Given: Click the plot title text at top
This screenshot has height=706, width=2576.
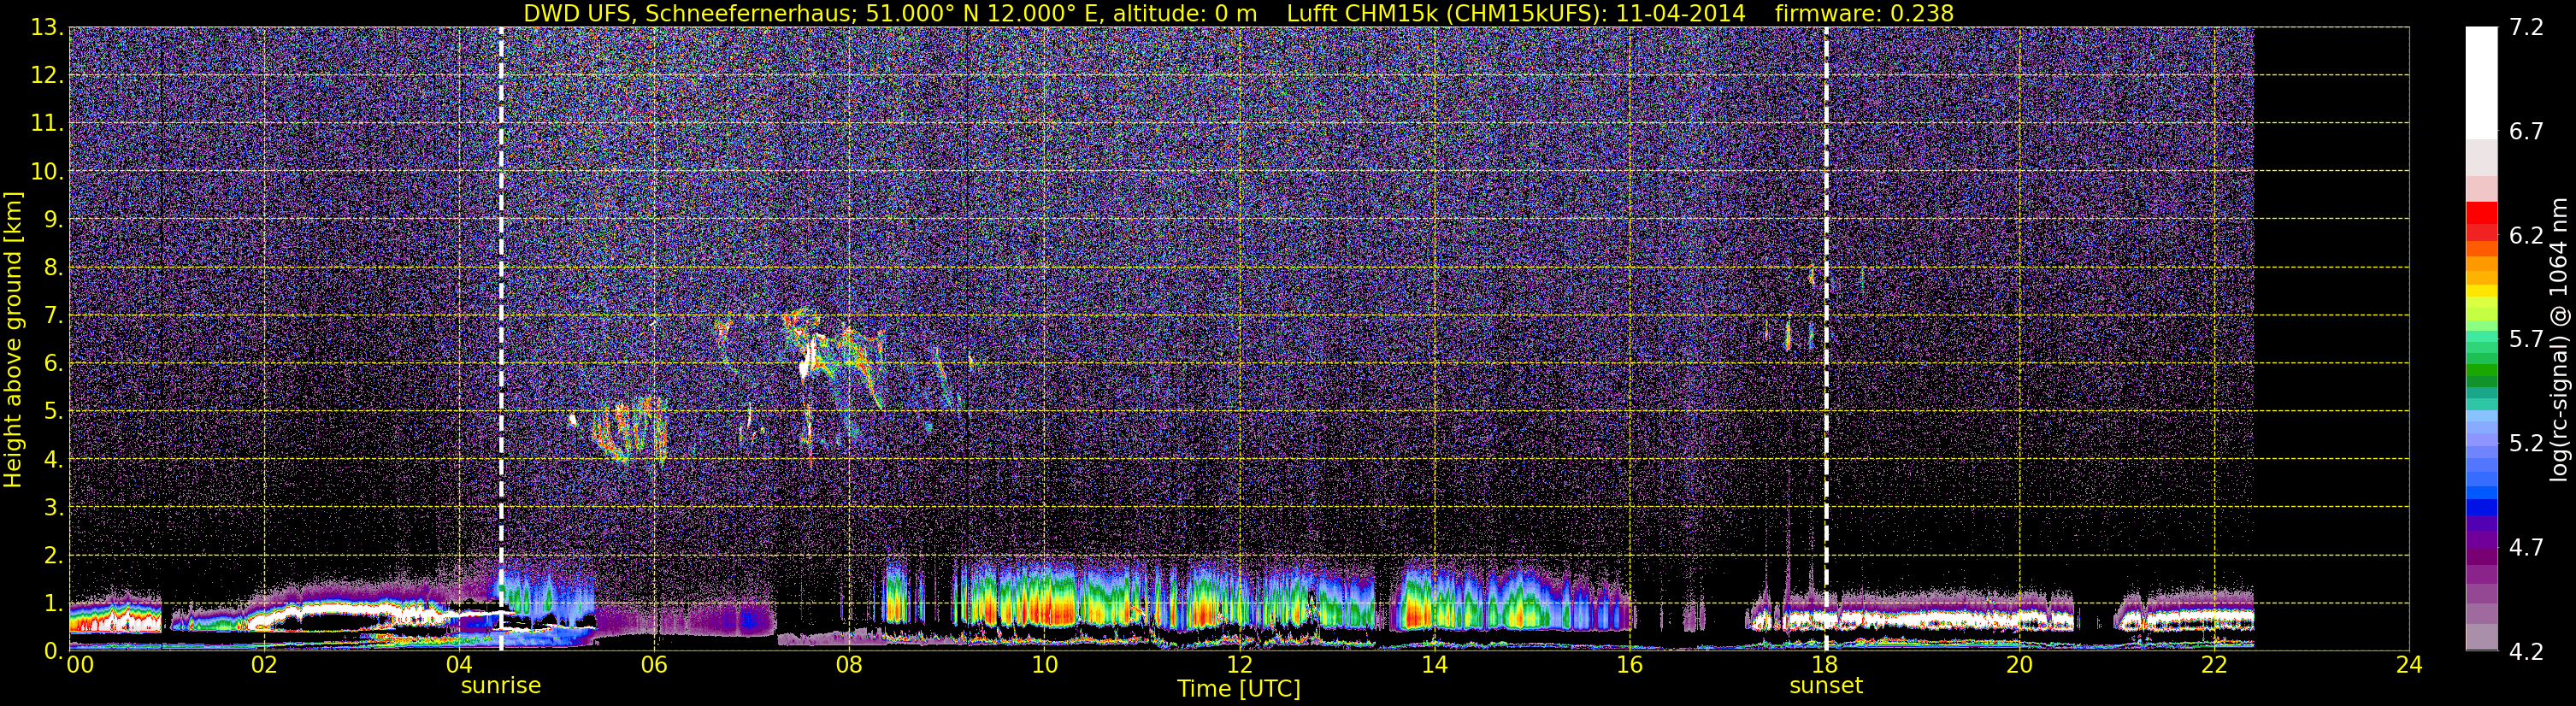Looking at the screenshot, I should click(1238, 13).
